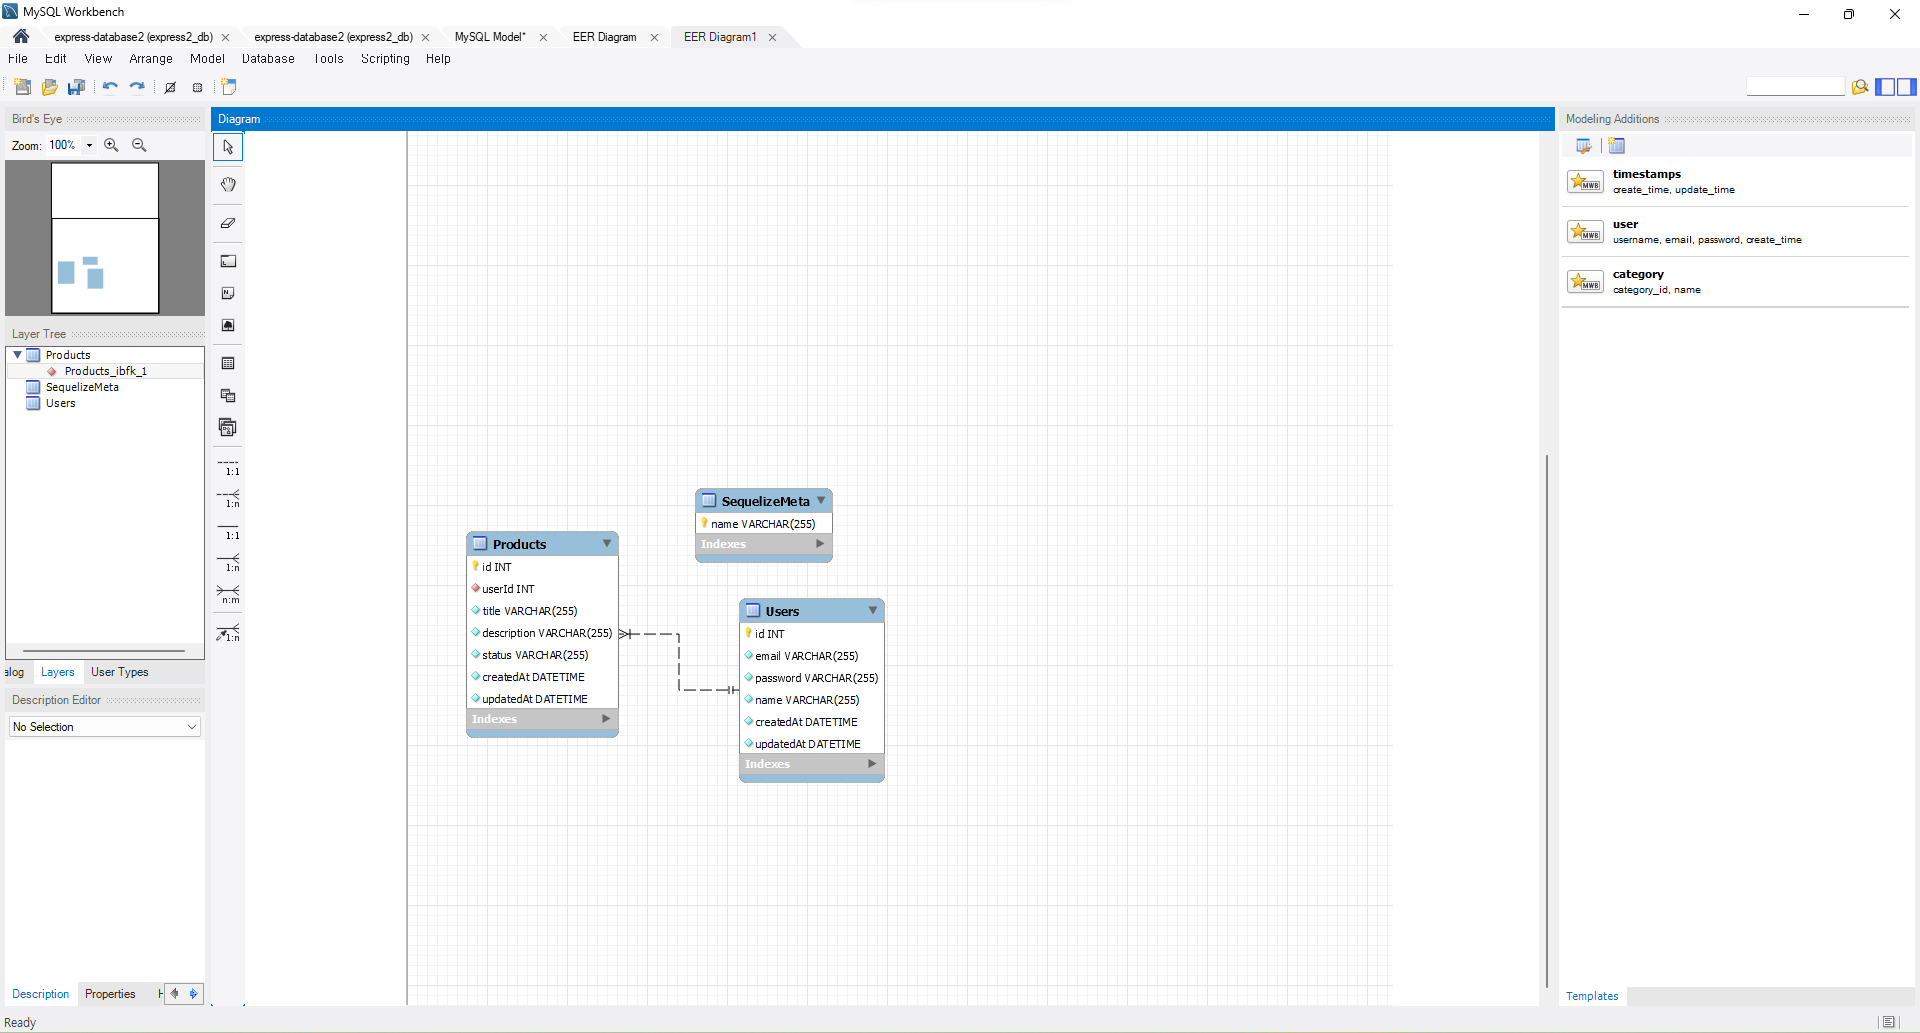Expand Indexes section of Products table
This screenshot has width=1920, height=1033.
click(x=605, y=719)
